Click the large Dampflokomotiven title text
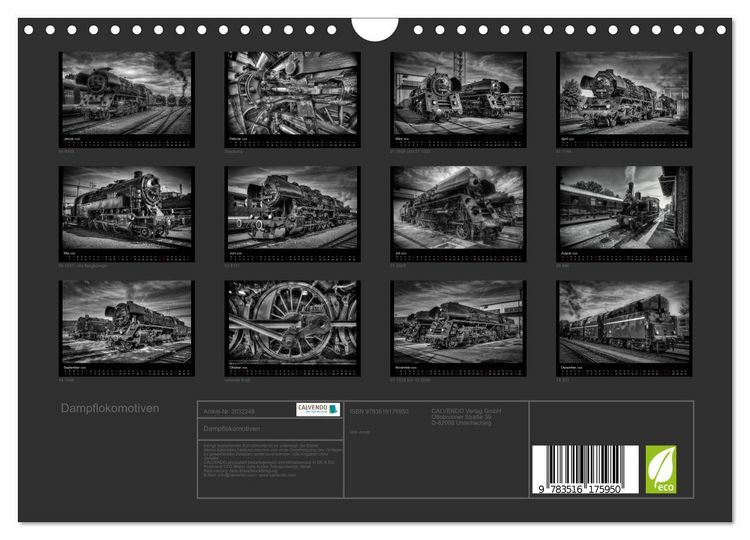 tap(110, 408)
